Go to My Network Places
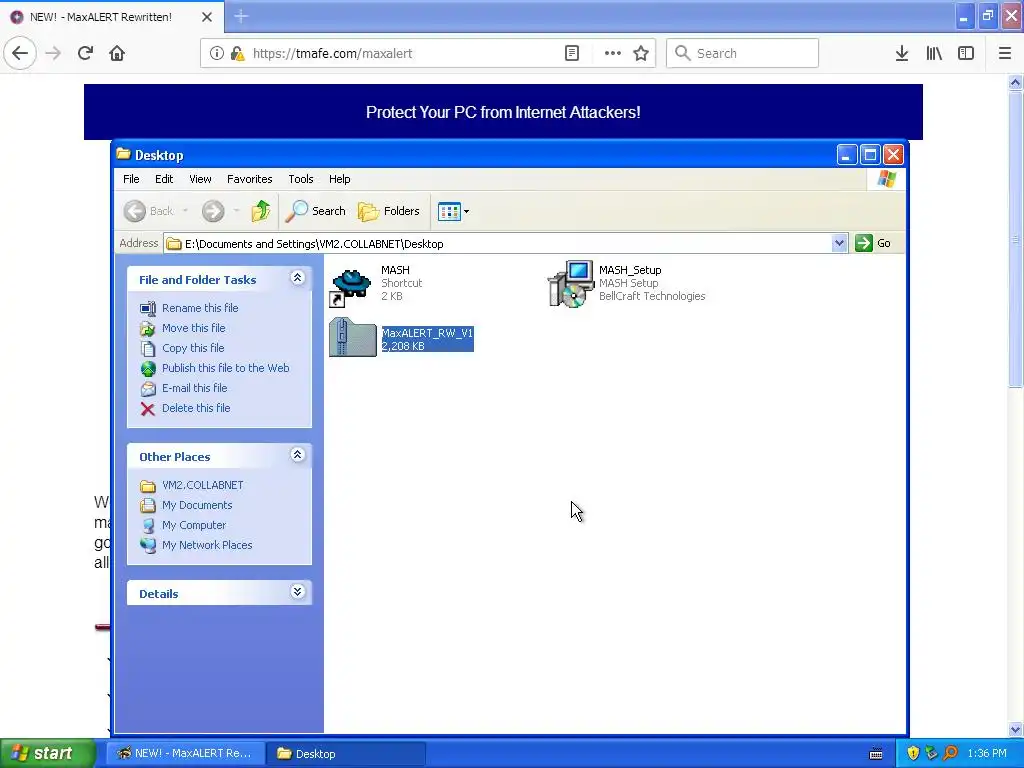This screenshot has height=768, width=1024. coord(207,545)
